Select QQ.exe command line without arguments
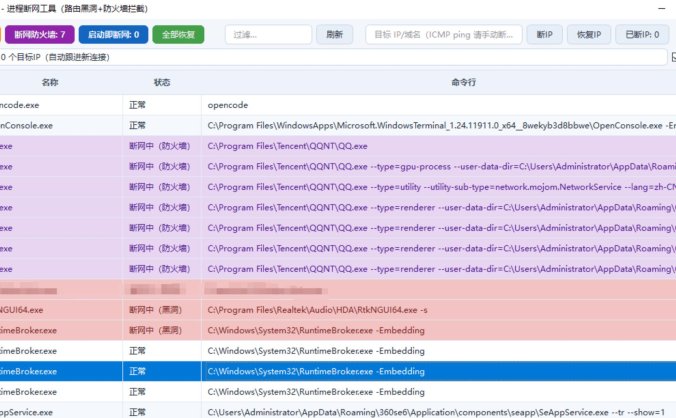The image size is (676, 418). [439, 146]
